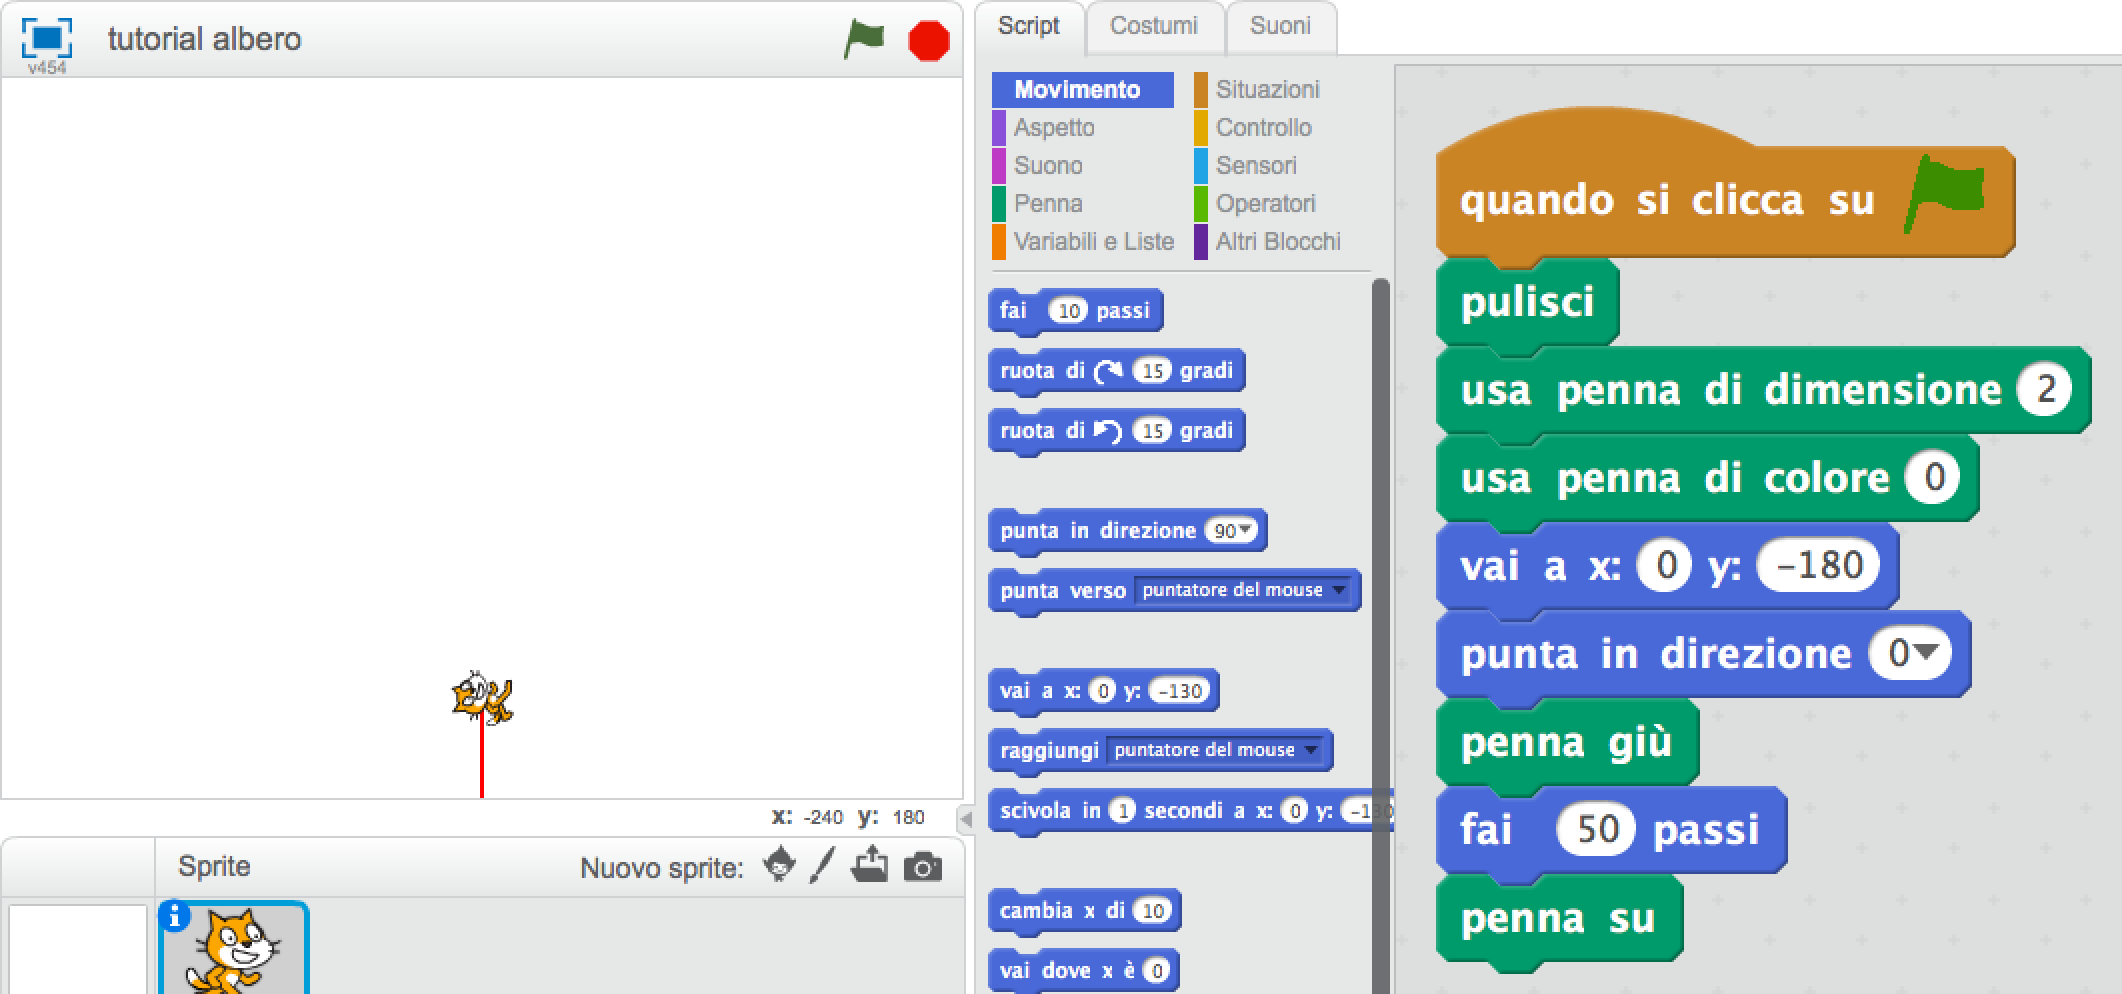The height and width of the screenshot is (994, 2122).
Task: Click the 'pulisci' block in the script
Action: pos(1527,301)
